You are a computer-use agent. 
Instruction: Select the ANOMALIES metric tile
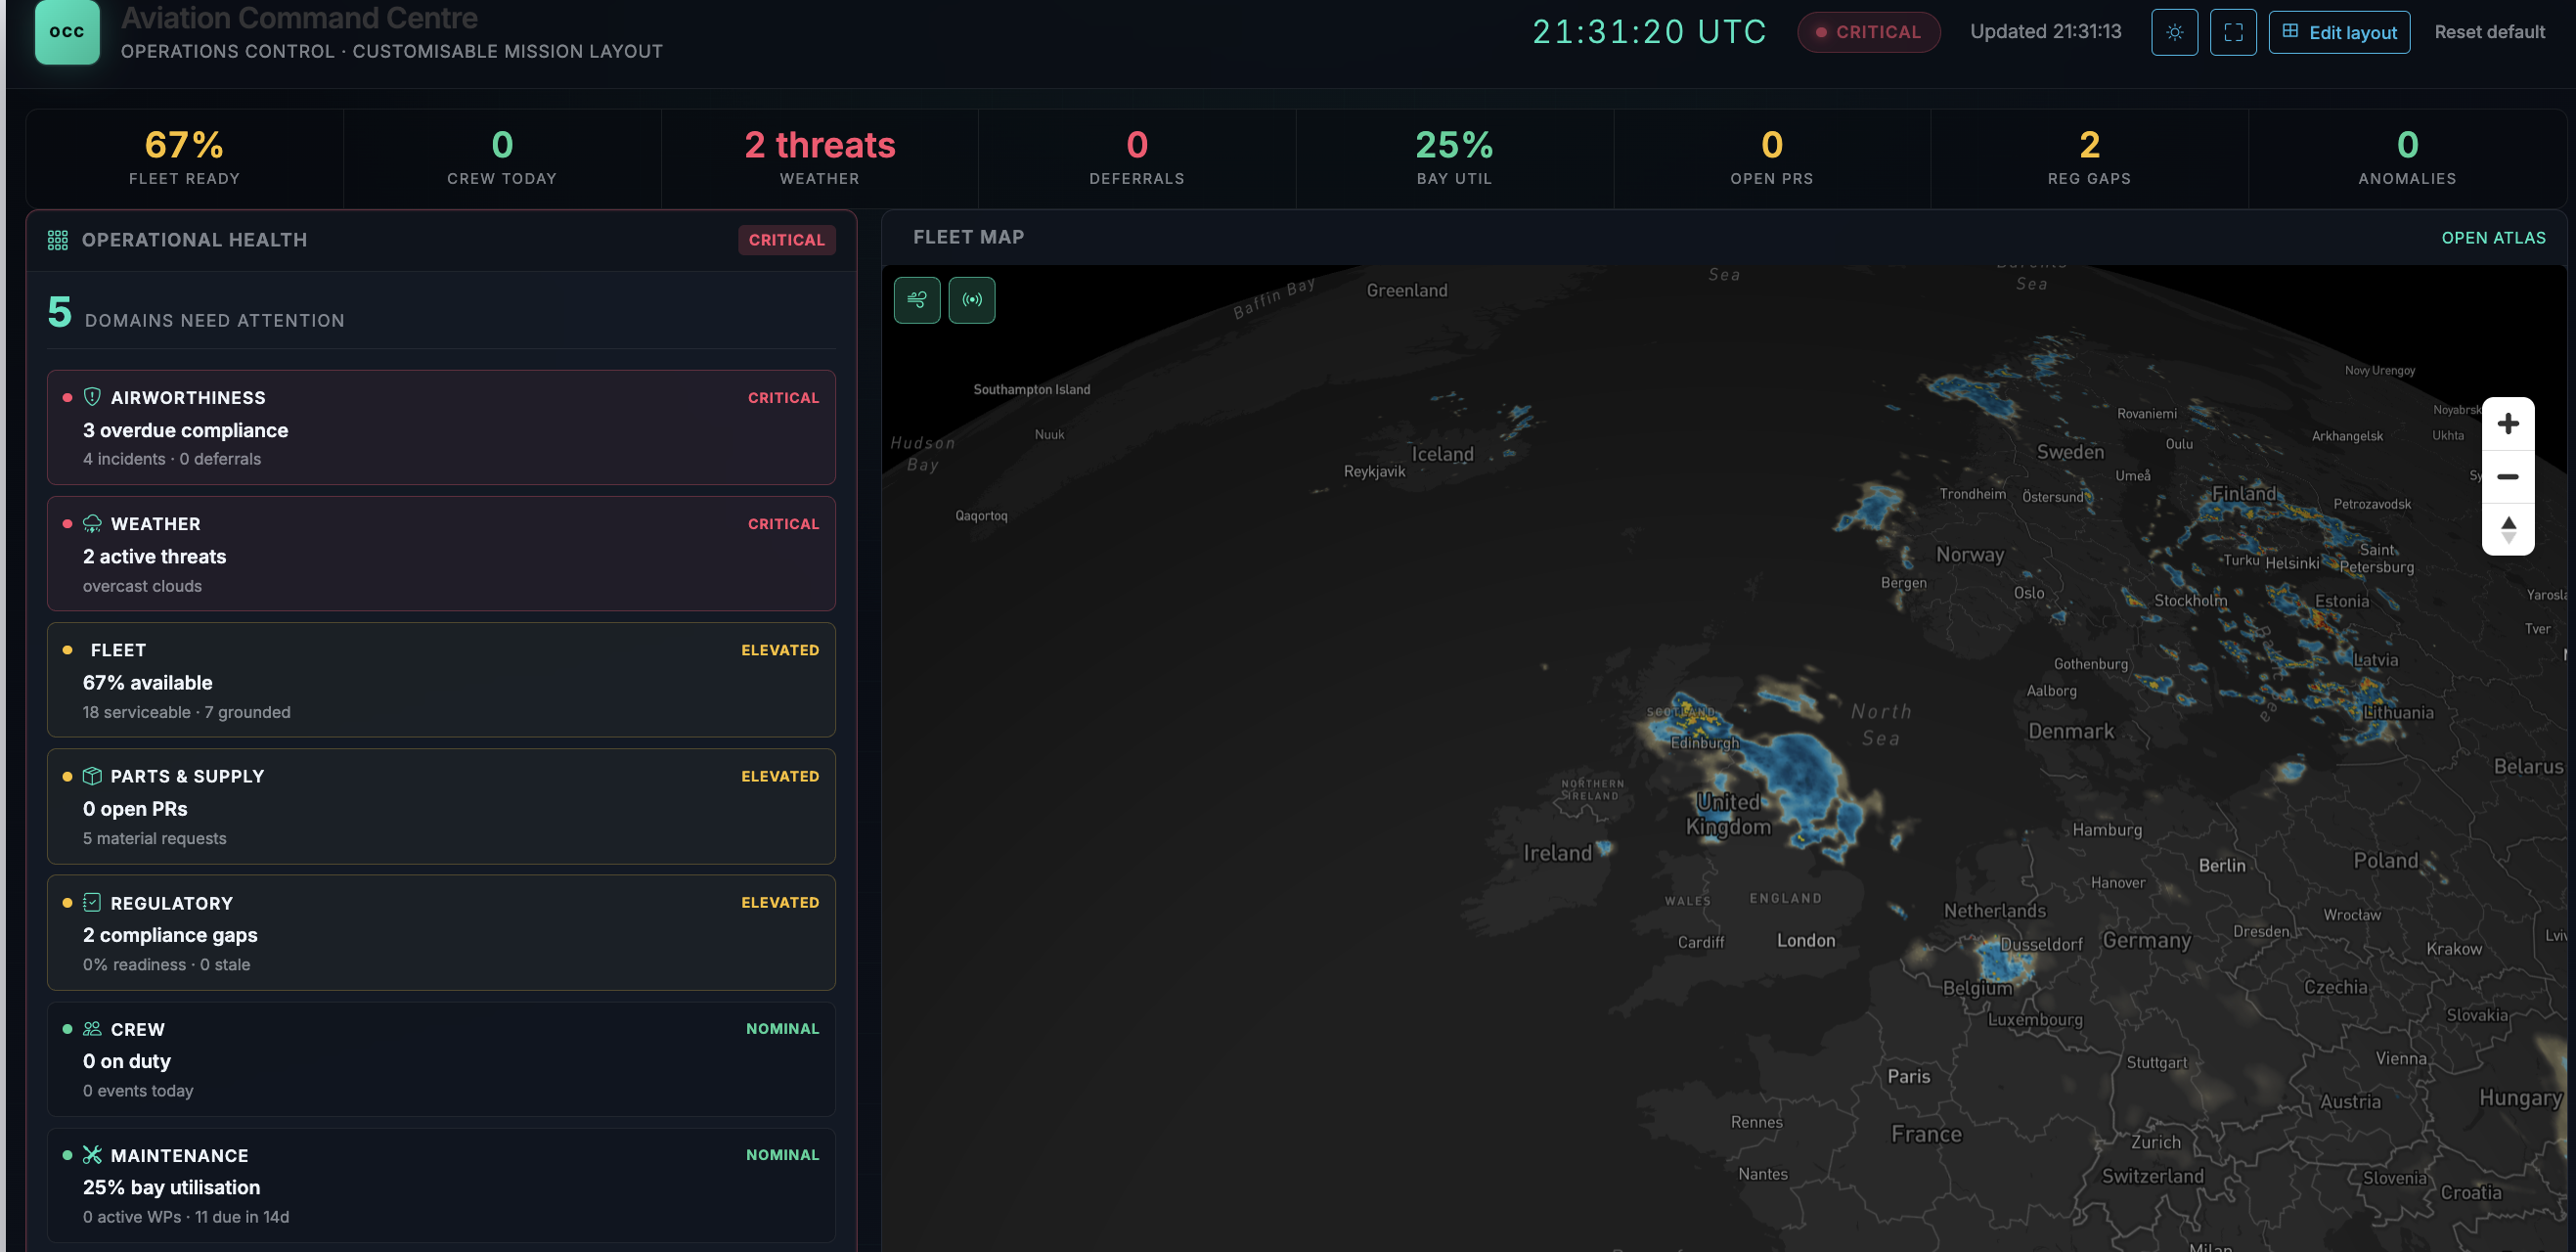(x=2407, y=158)
